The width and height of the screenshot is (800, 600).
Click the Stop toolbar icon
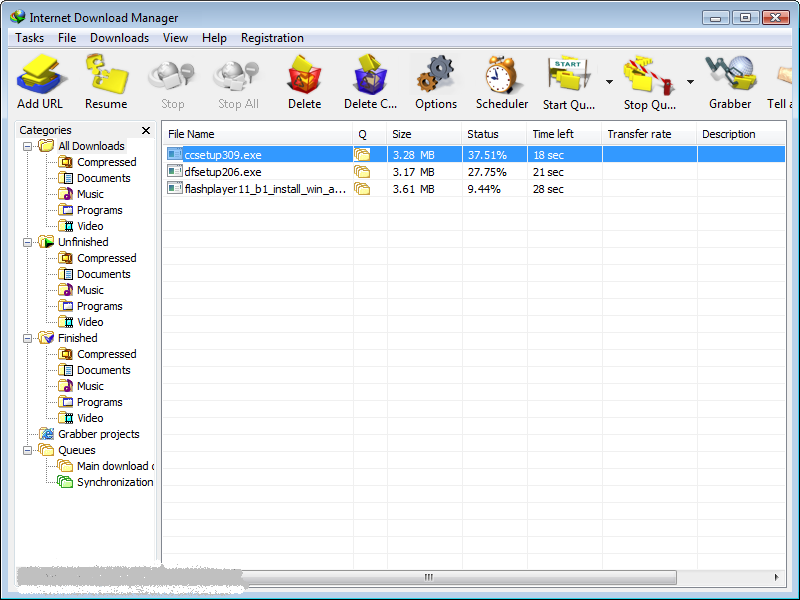pos(172,77)
